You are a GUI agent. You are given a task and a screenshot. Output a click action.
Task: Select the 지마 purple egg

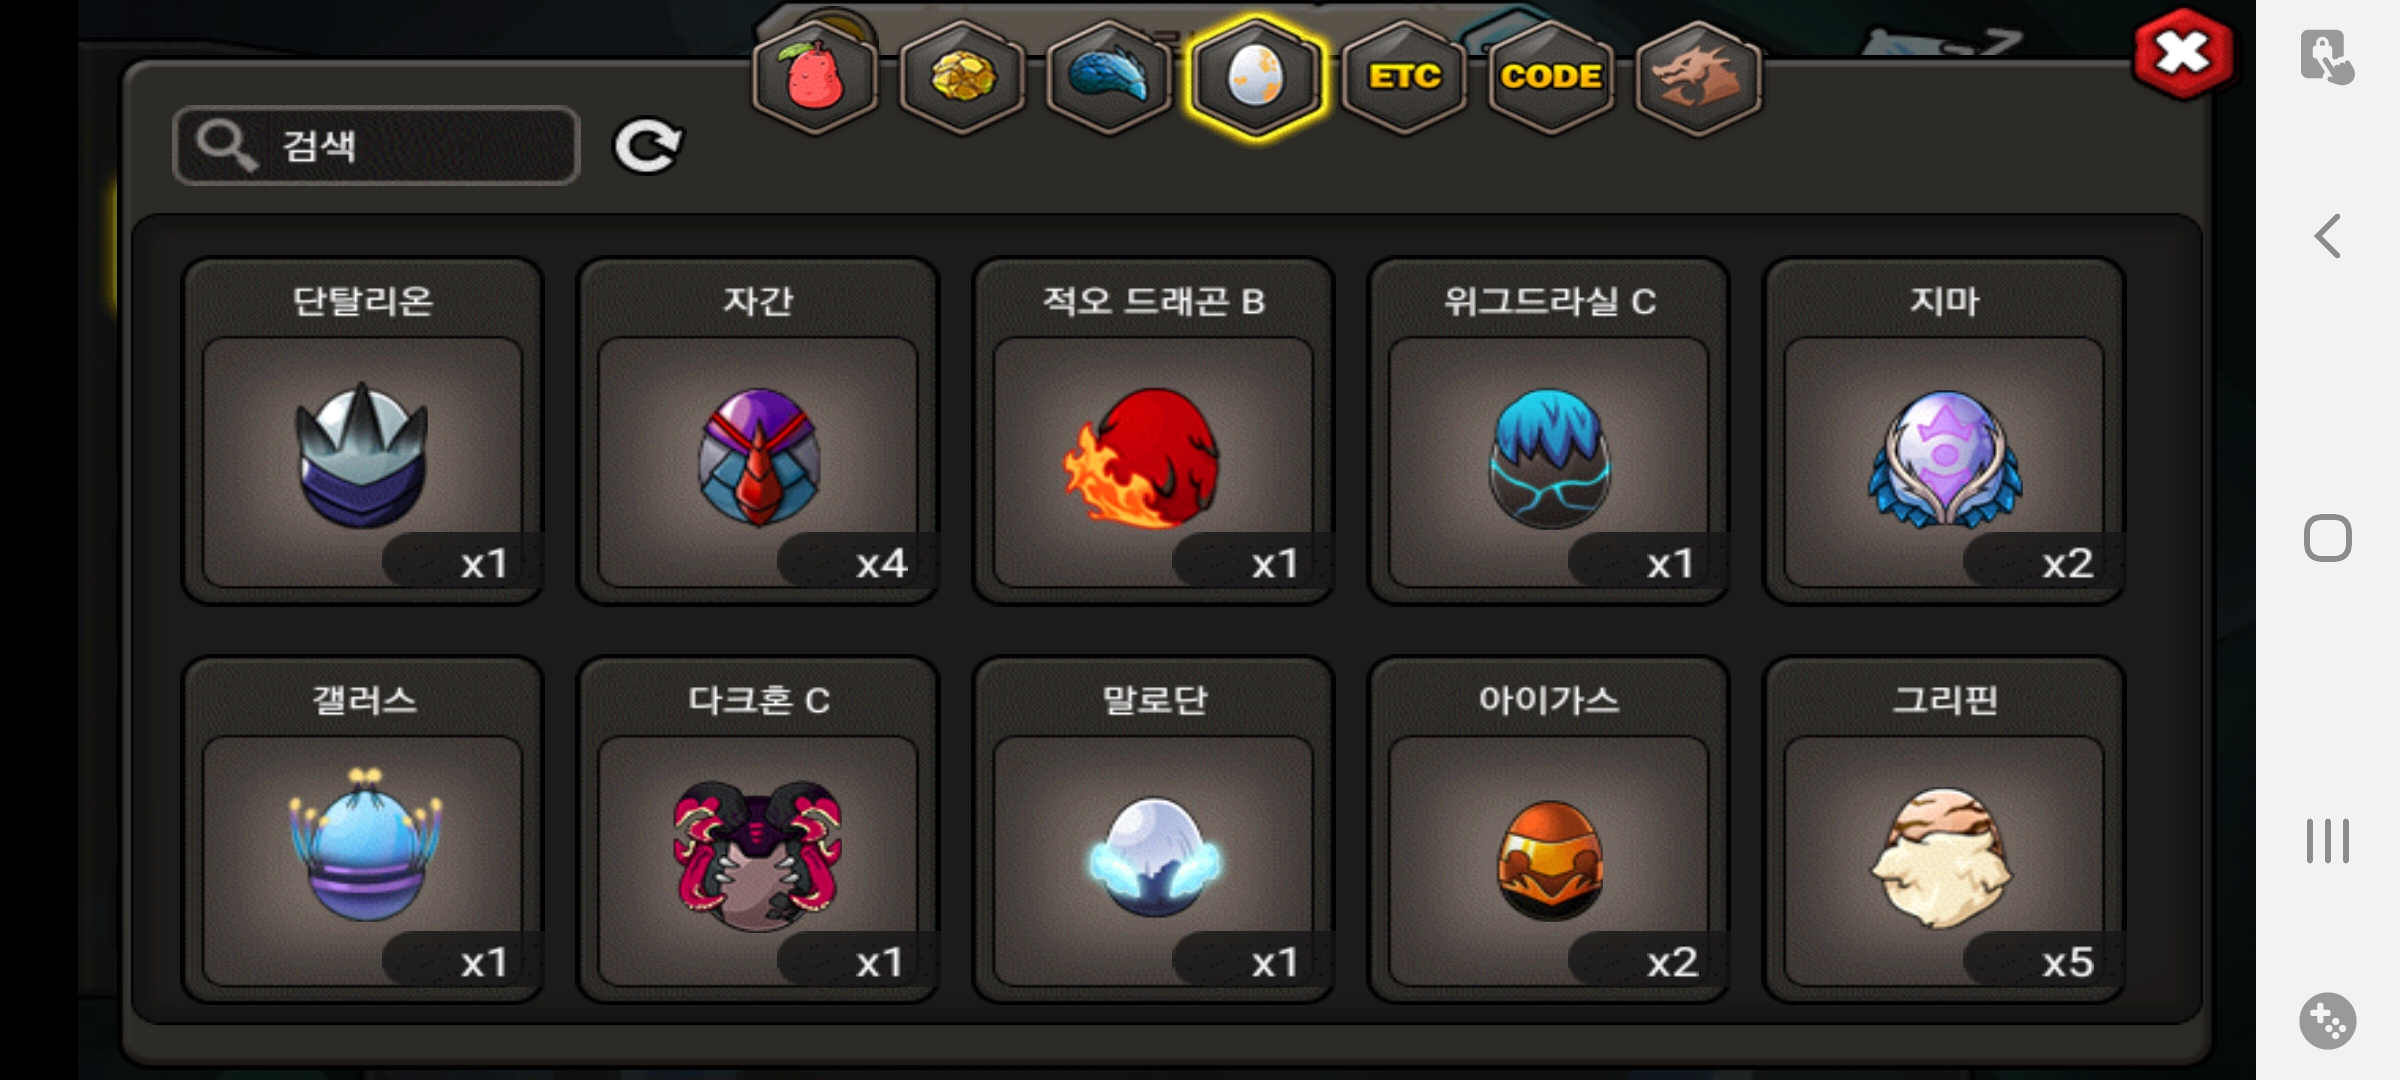point(1944,431)
